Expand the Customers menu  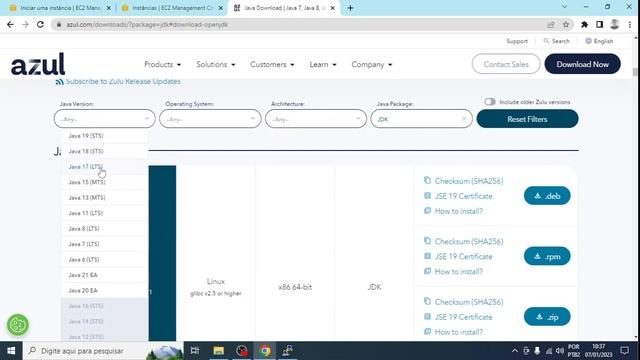pos(272,64)
